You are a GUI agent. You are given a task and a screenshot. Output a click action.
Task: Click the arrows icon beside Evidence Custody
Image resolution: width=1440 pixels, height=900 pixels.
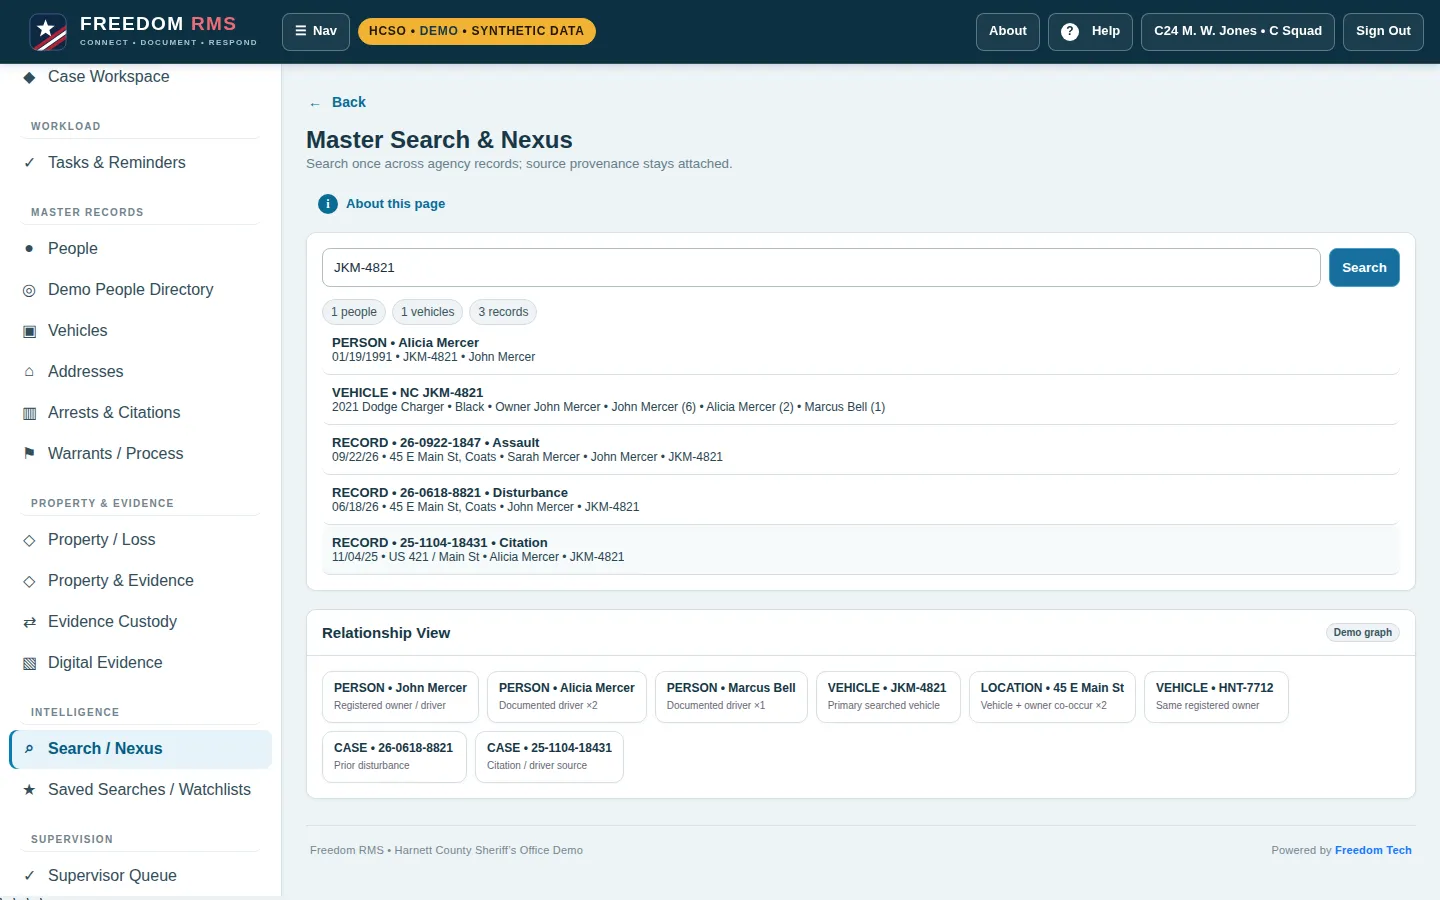pyautogui.click(x=29, y=622)
